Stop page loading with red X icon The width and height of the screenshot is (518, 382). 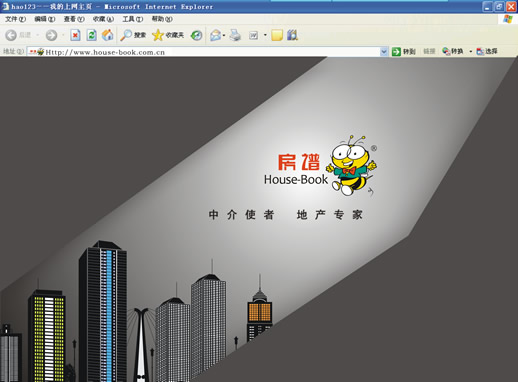75,35
